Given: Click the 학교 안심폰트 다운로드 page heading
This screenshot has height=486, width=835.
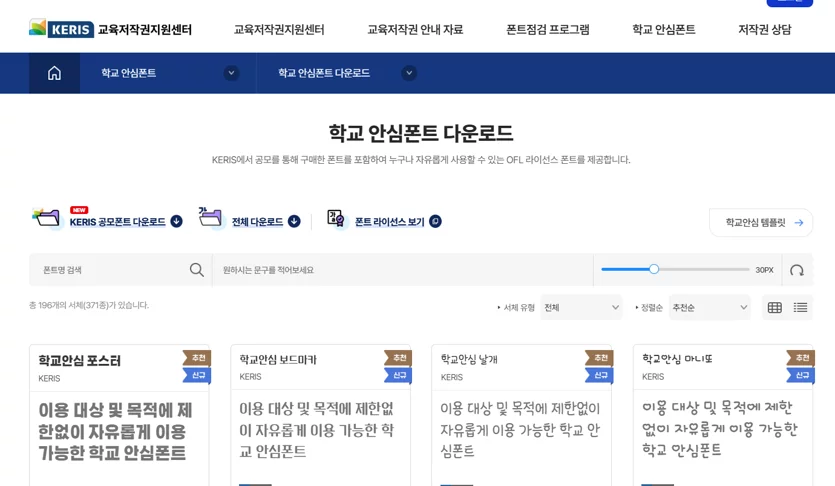Looking at the screenshot, I should pyautogui.click(x=421, y=133).
